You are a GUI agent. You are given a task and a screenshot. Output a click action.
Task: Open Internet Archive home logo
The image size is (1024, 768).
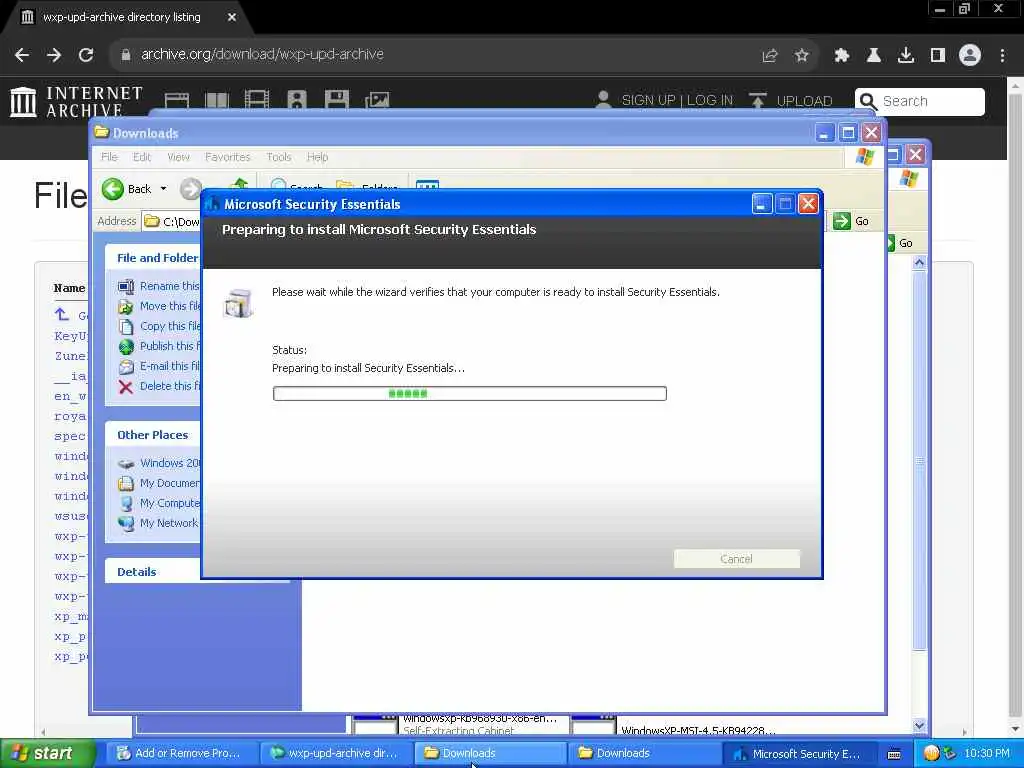coord(75,101)
